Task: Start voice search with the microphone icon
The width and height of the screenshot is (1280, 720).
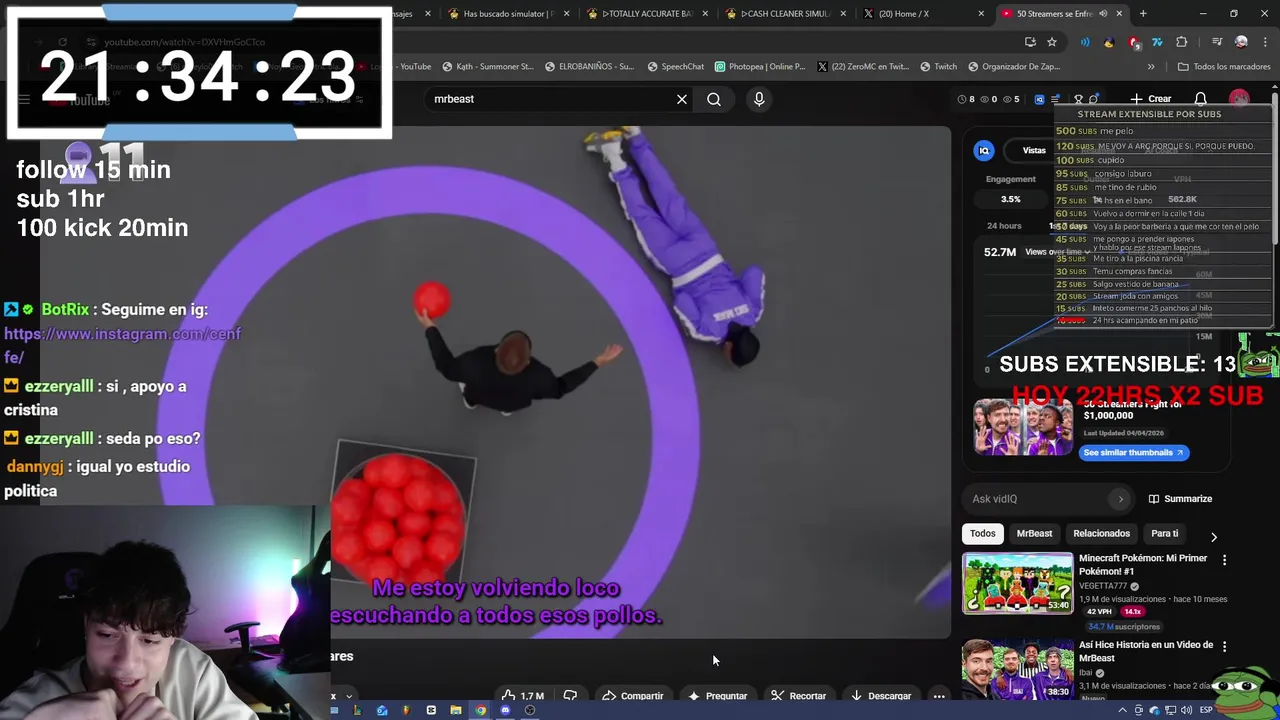Action: [759, 99]
